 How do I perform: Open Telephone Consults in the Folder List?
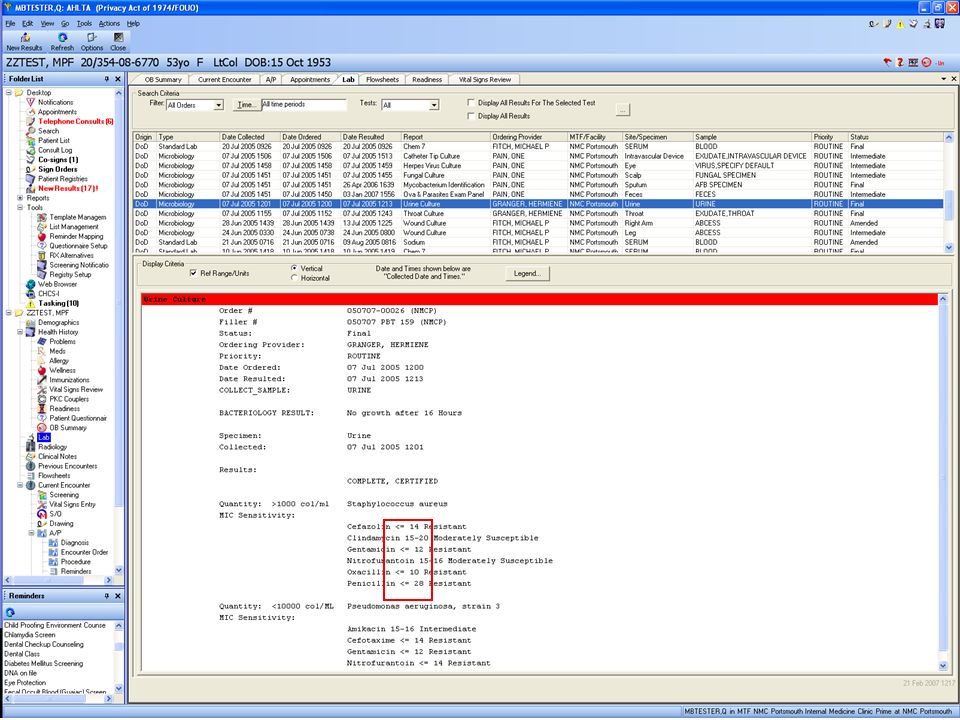[75, 121]
